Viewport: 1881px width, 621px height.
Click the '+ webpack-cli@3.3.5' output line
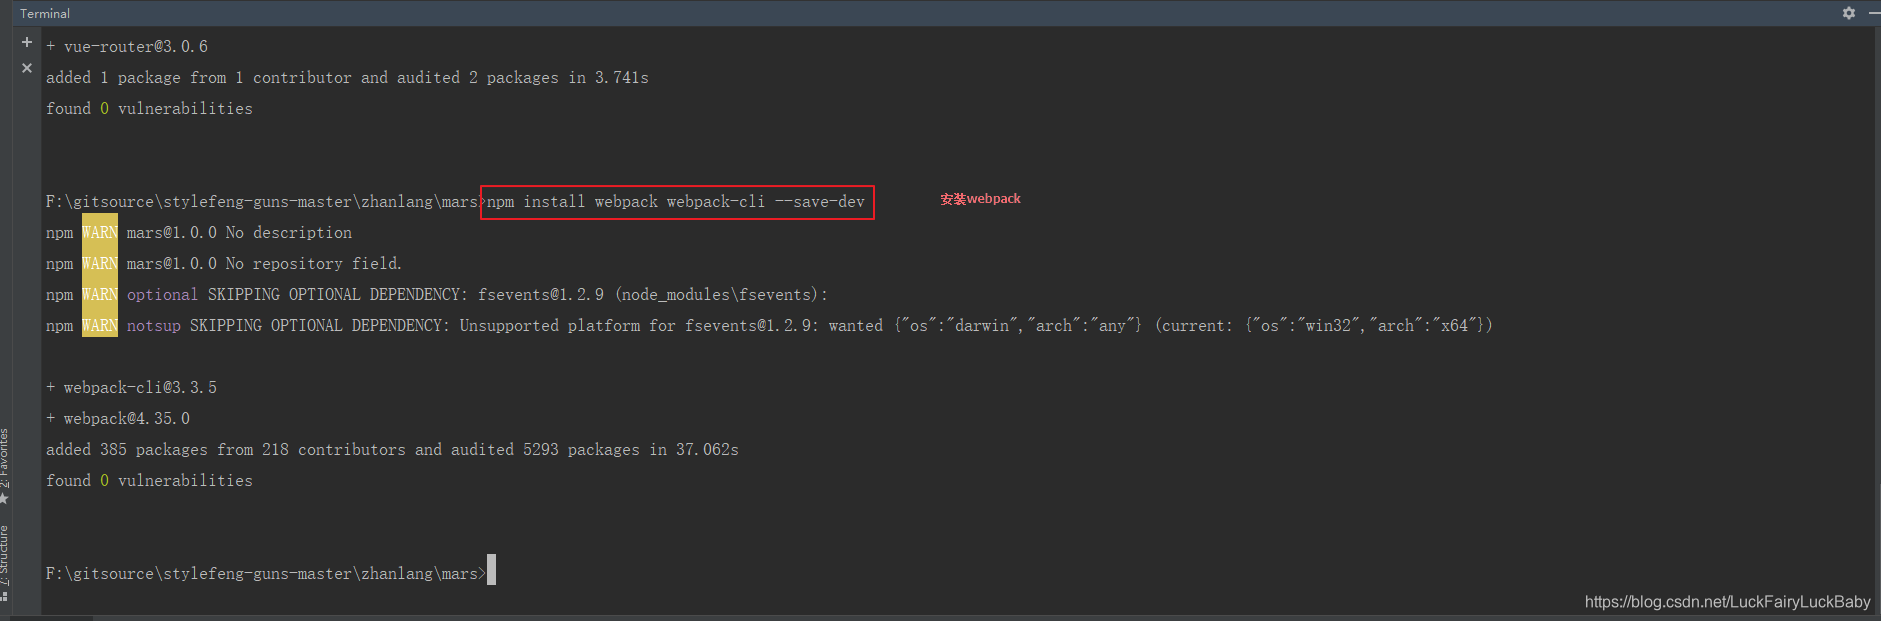[x=131, y=388]
